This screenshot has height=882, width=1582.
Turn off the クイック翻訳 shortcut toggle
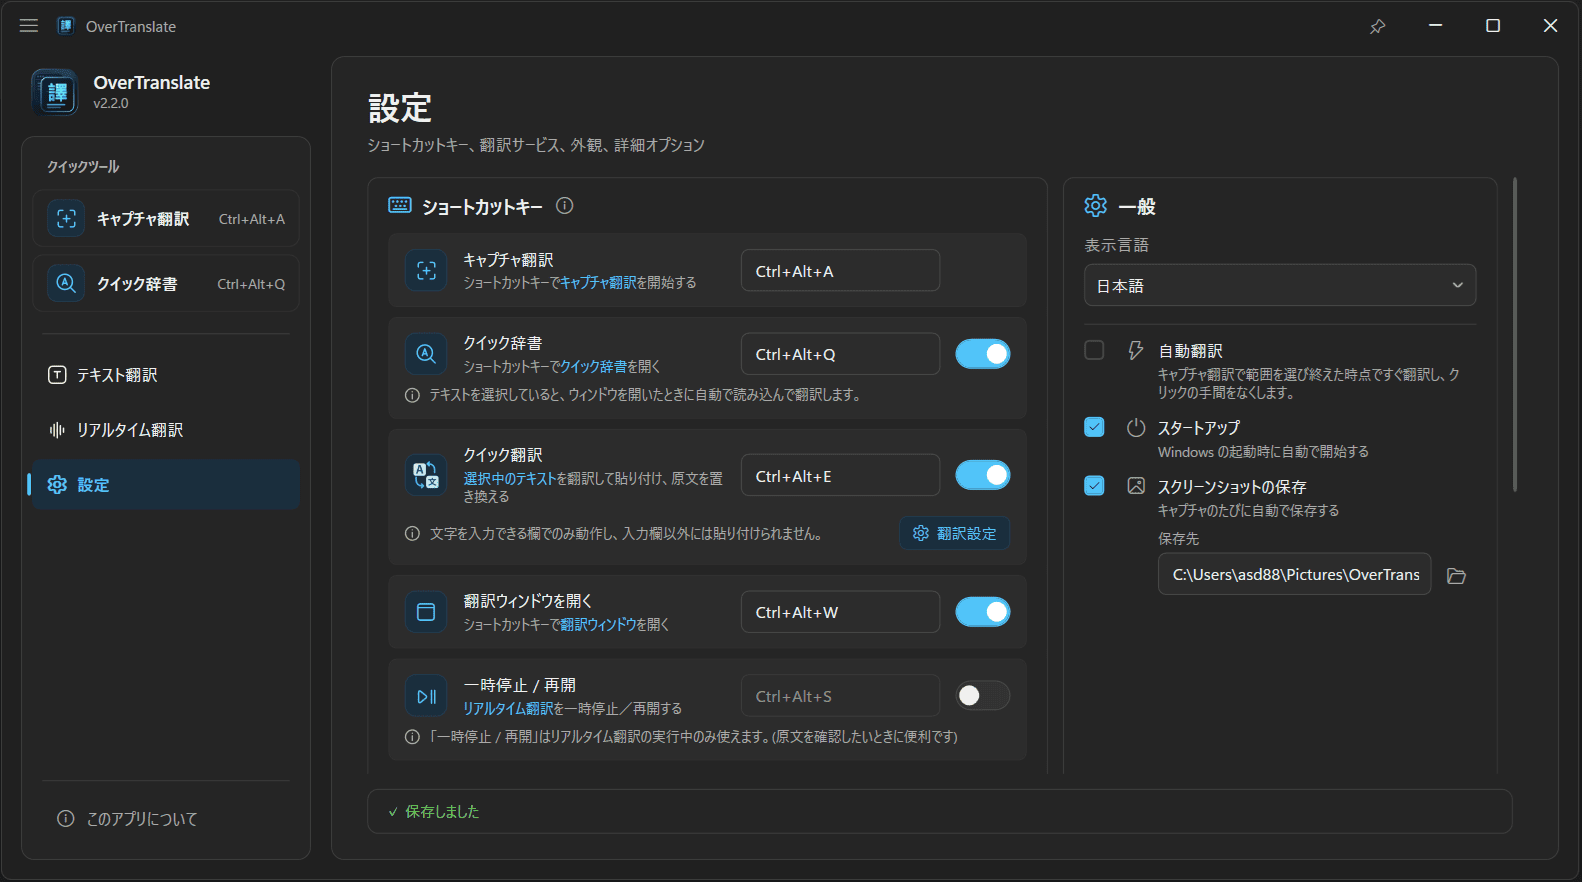[x=983, y=475]
